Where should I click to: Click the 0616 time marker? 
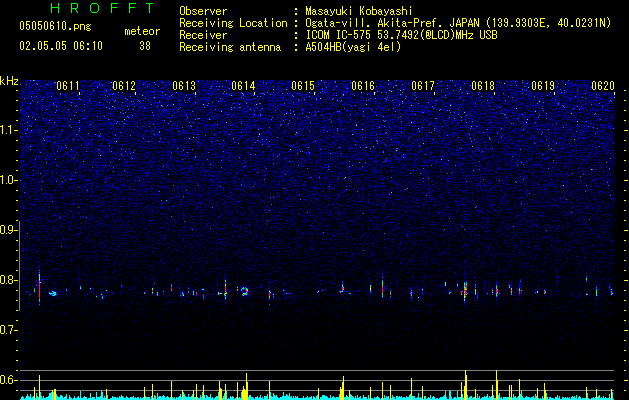pyautogui.click(x=363, y=86)
